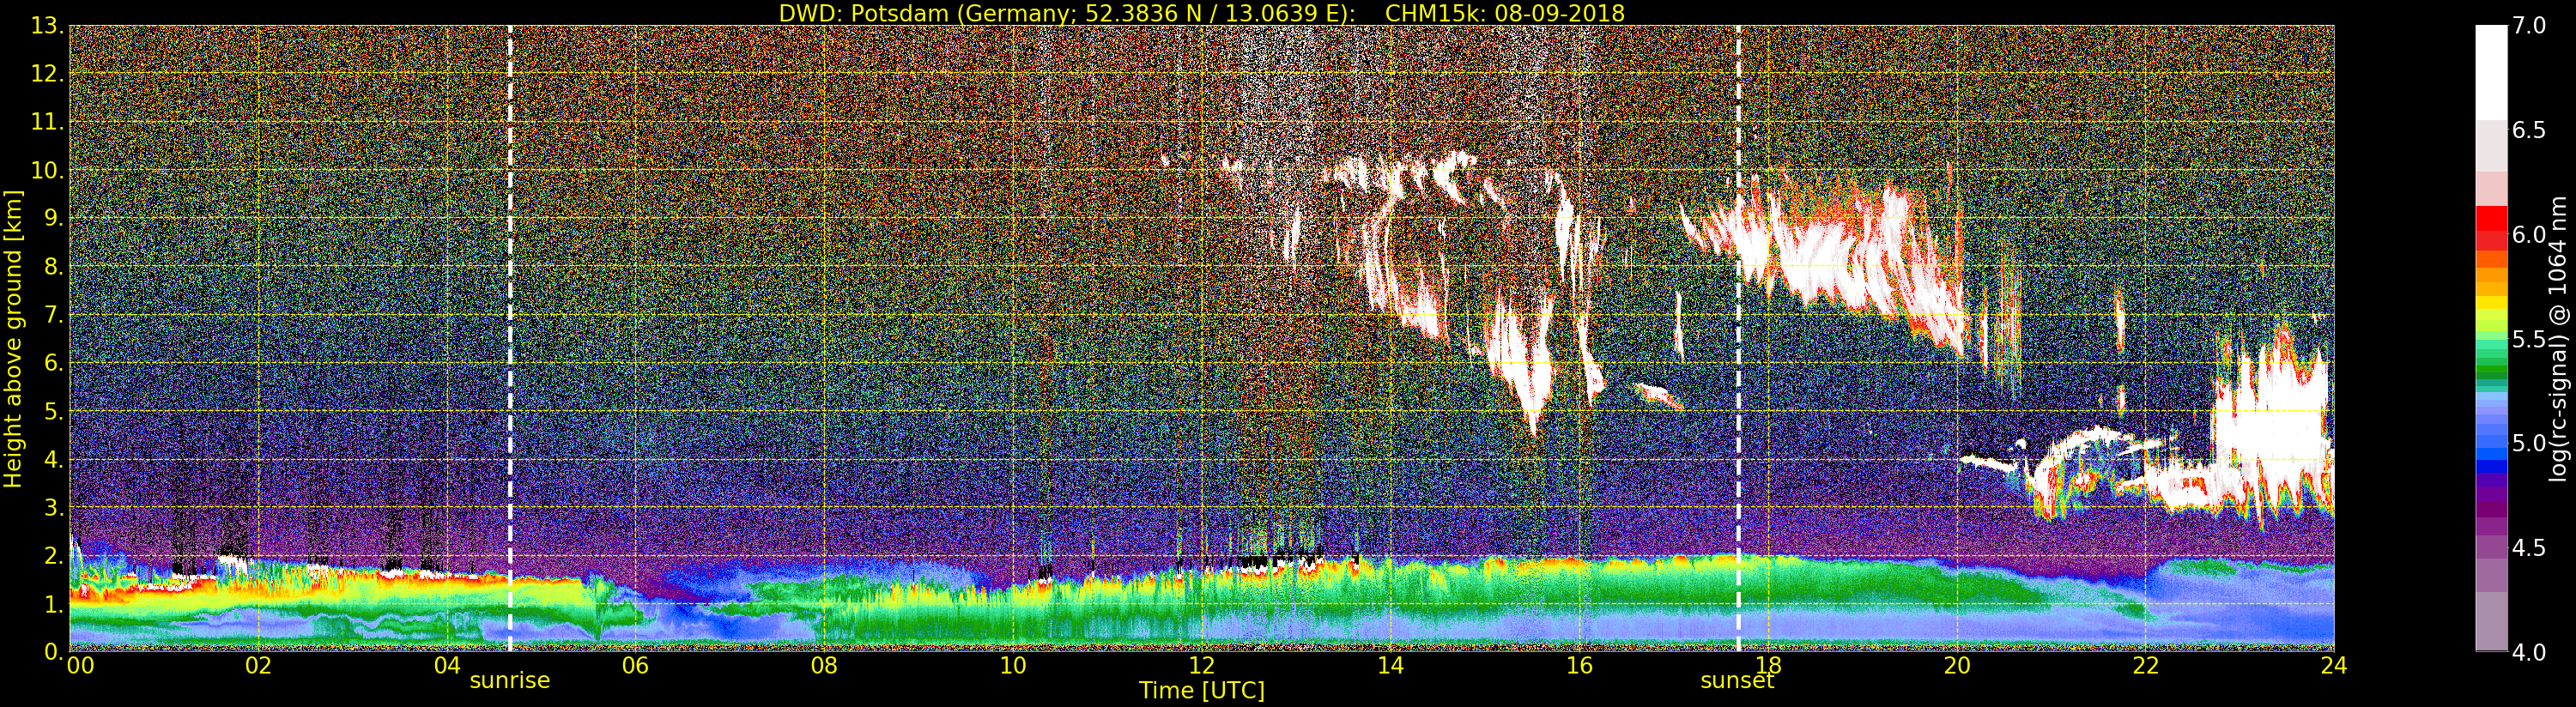The width and height of the screenshot is (2576, 707).
Task: Select time axis tick '08'
Action: click(x=824, y=665)
